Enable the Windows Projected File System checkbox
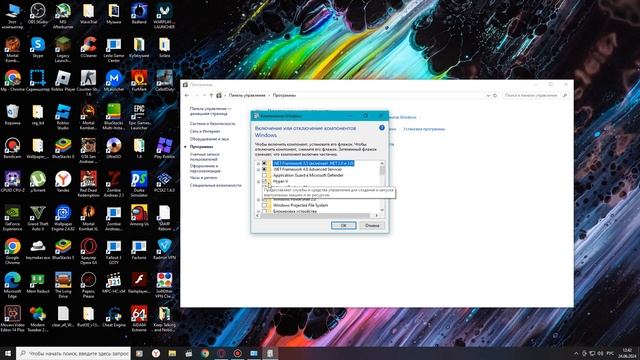The image size is (640, 360). (264, 205)
